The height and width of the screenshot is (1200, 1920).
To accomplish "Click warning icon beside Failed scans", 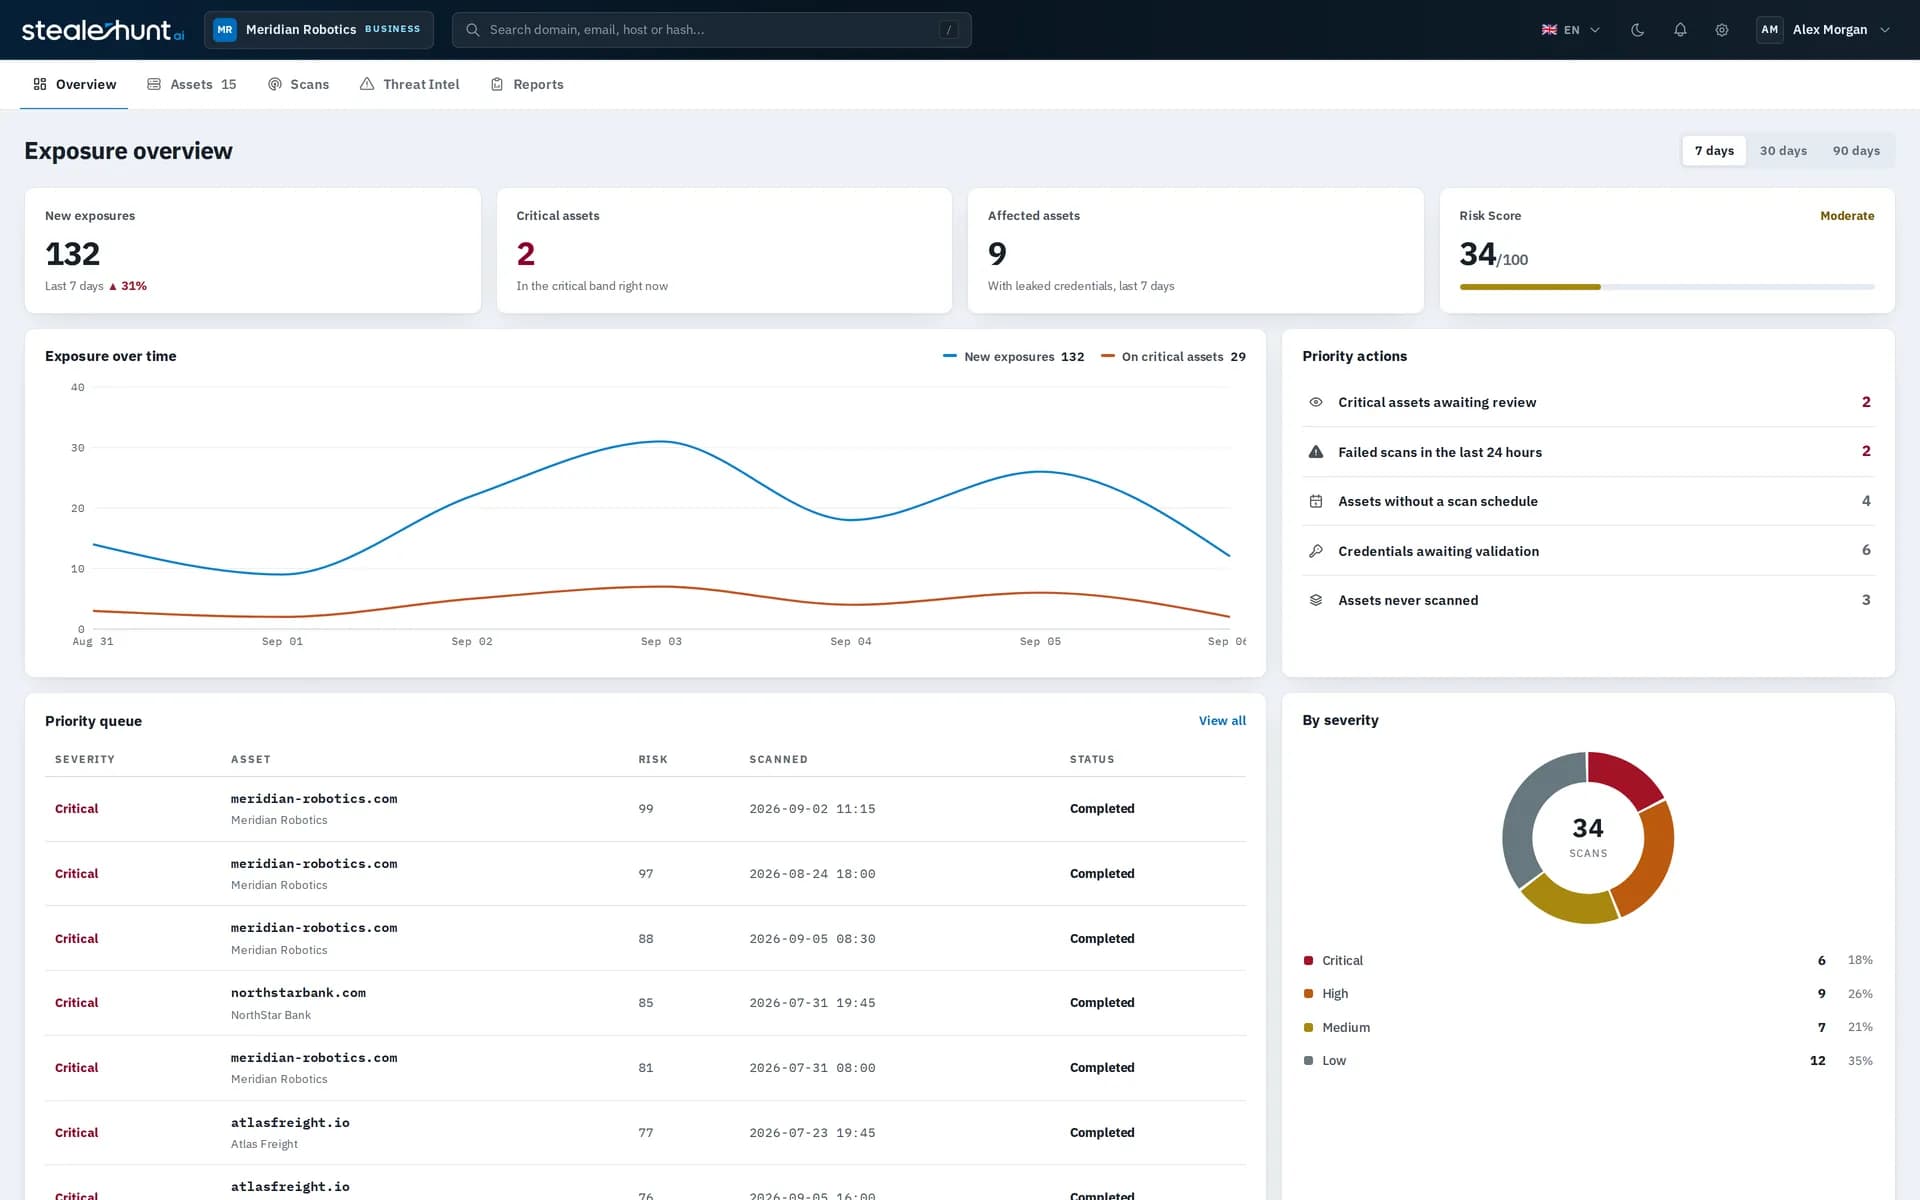I will 1316,452.
